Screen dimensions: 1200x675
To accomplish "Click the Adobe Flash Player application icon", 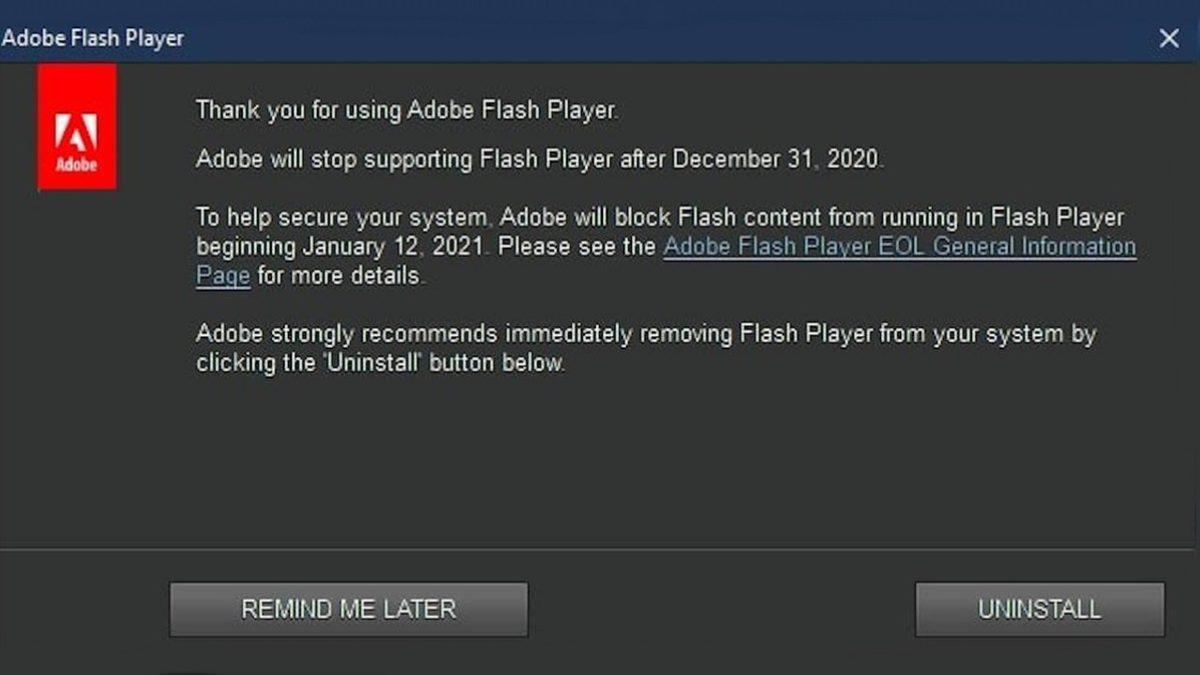I will click(77, 125).
